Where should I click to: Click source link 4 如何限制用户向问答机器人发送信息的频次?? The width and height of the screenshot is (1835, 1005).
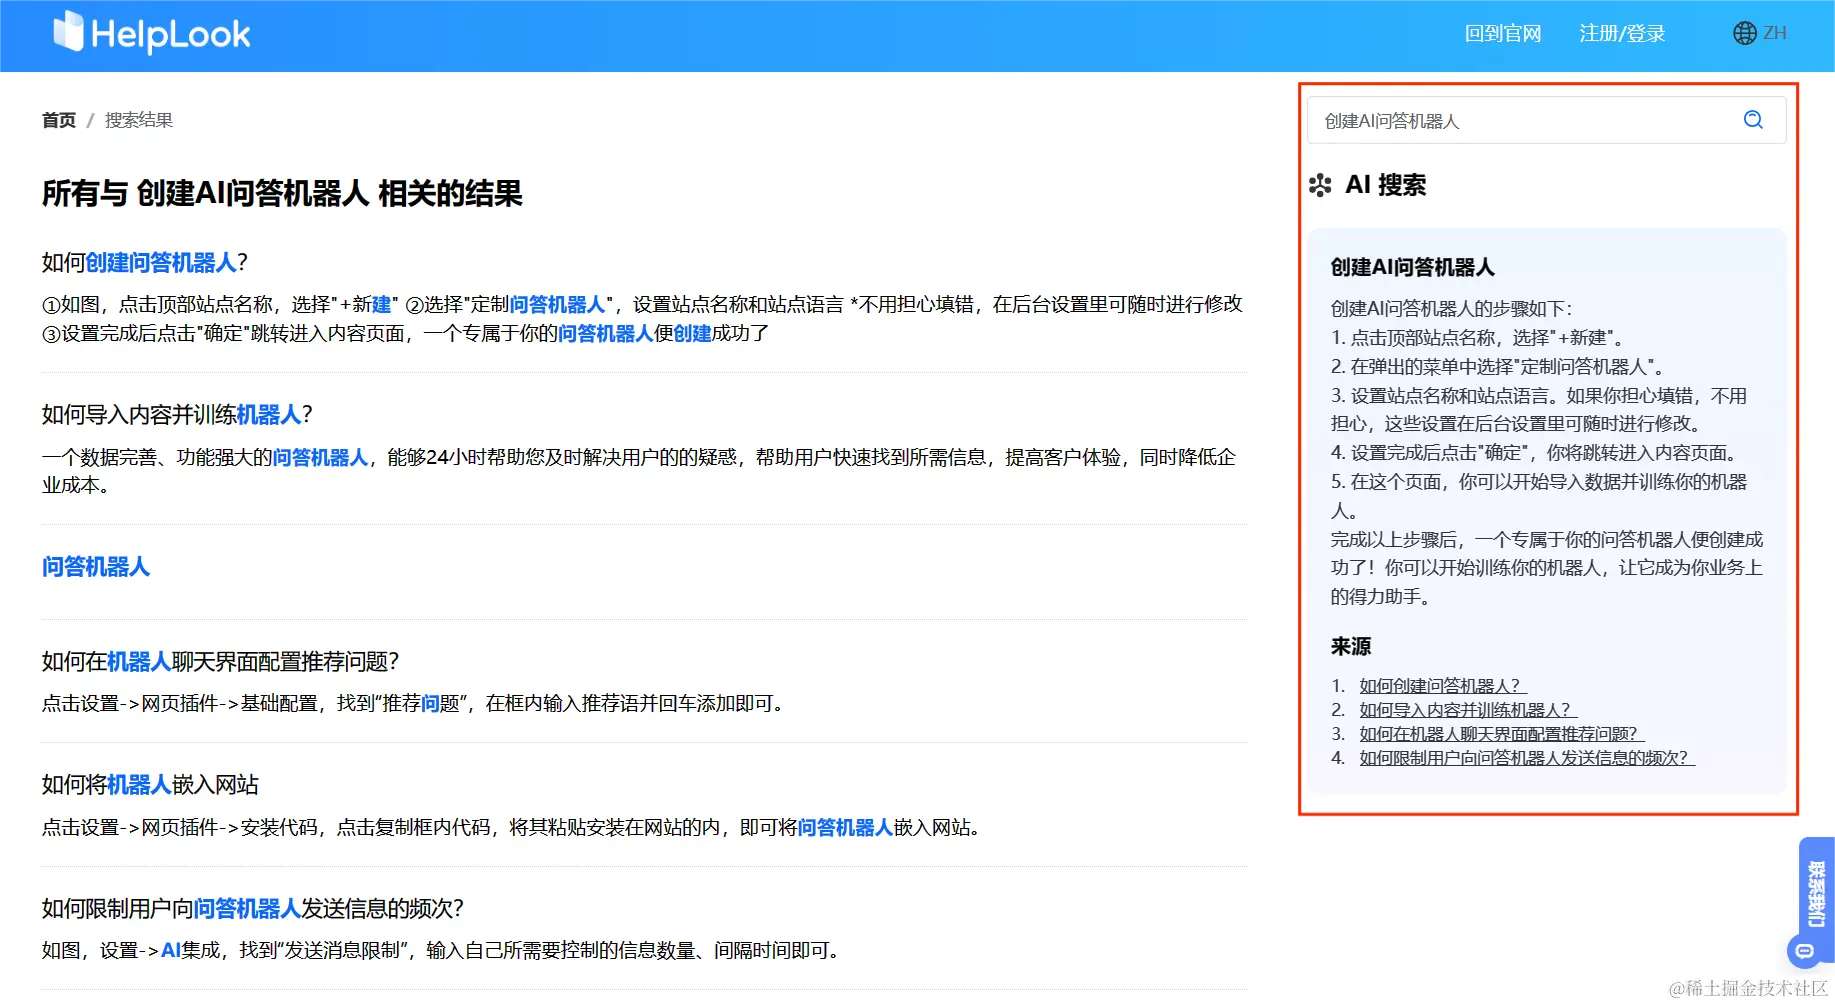pos(1526,758)
